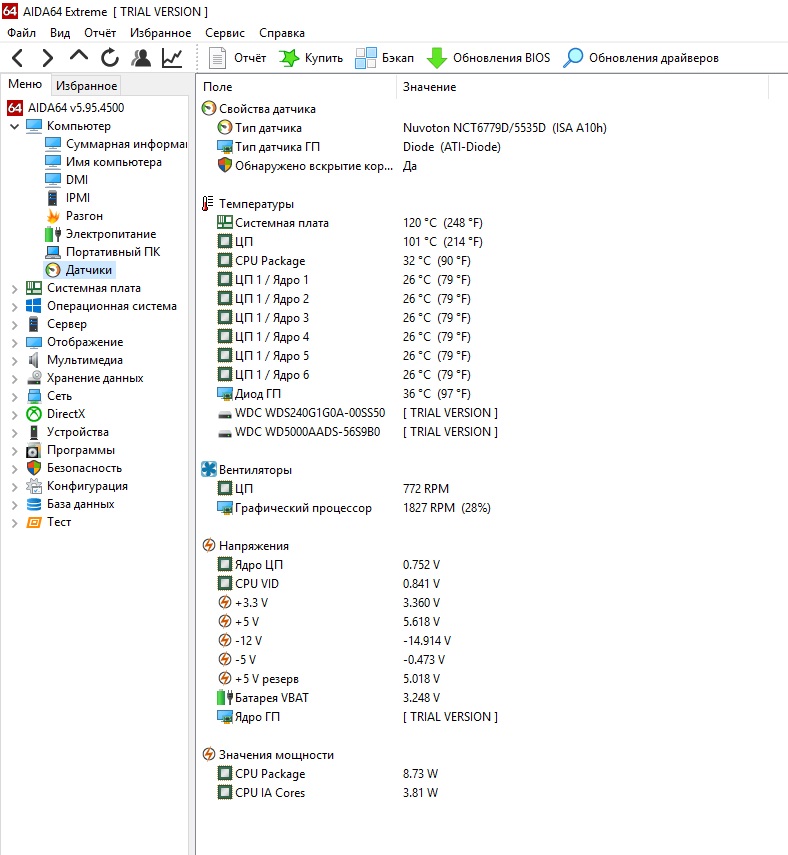Expand the Мультимедиа tree node
Viewport: 788px width, 855px height.
15,360
